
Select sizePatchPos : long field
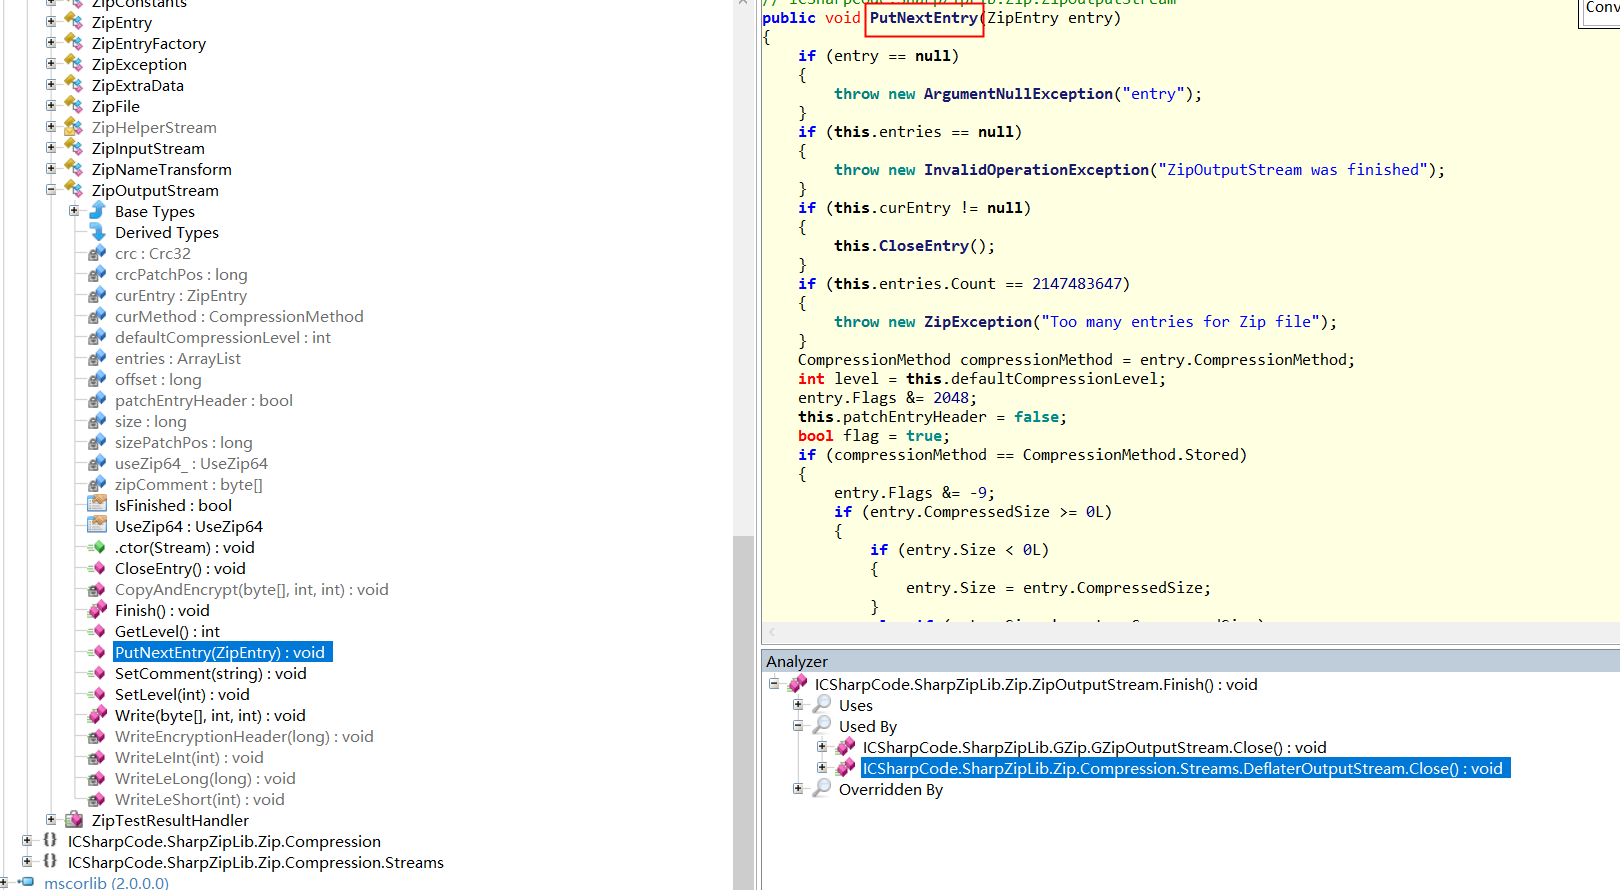[184, 442]
